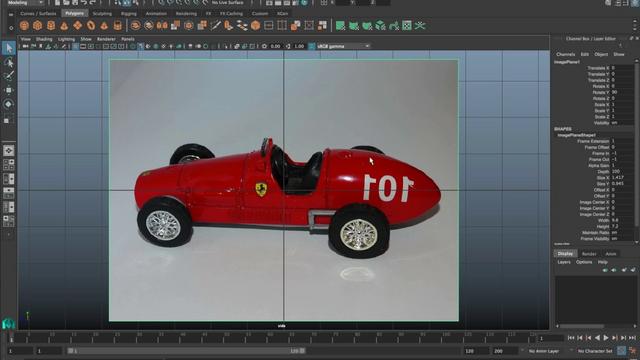Click the first green UV planar mapping icon
This screenshot has width=640, height=360.
click(340, 26)
